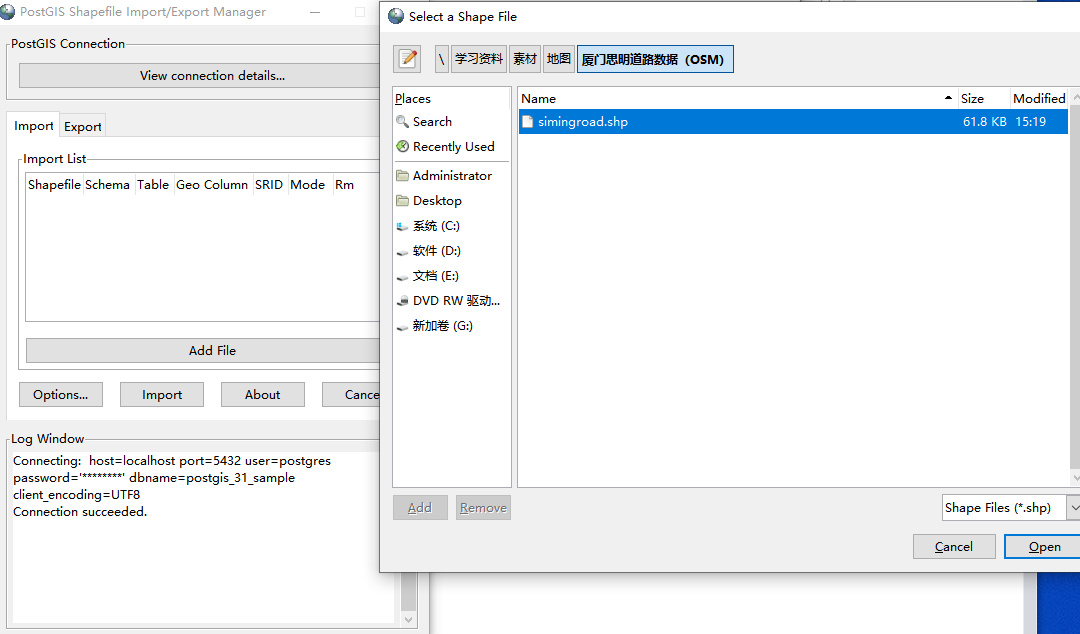Click the 15:19 modified time
The height and width of the screenshot is (634, 1080).
[1030, 122]
